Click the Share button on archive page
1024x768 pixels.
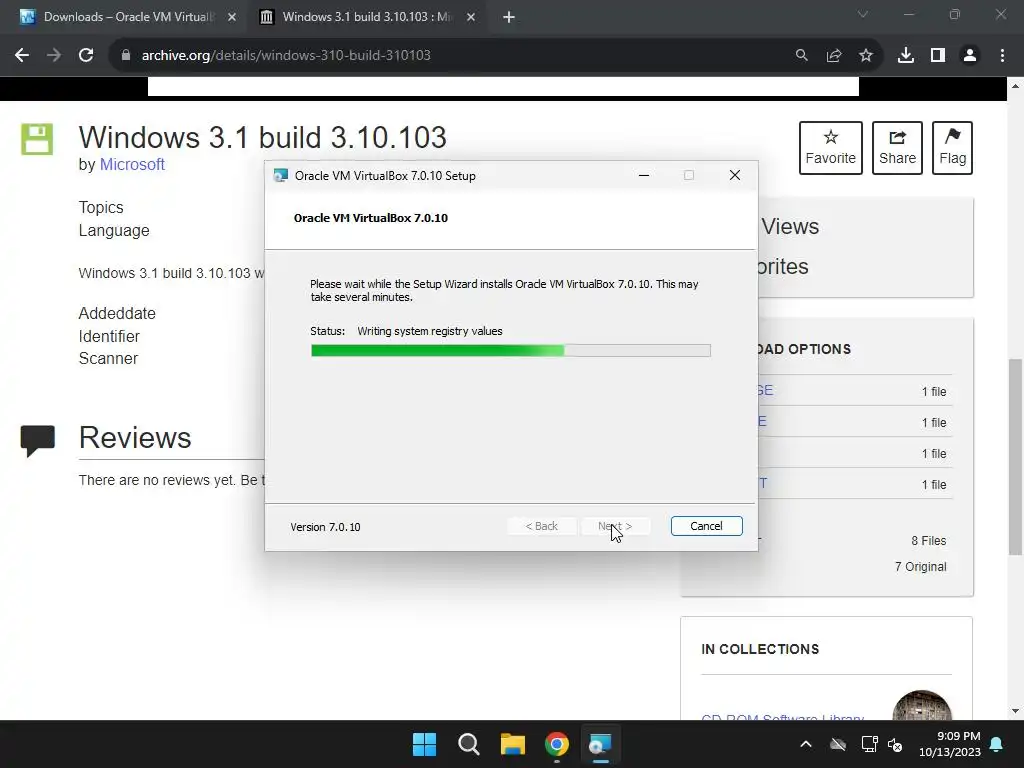click(897, 148)
